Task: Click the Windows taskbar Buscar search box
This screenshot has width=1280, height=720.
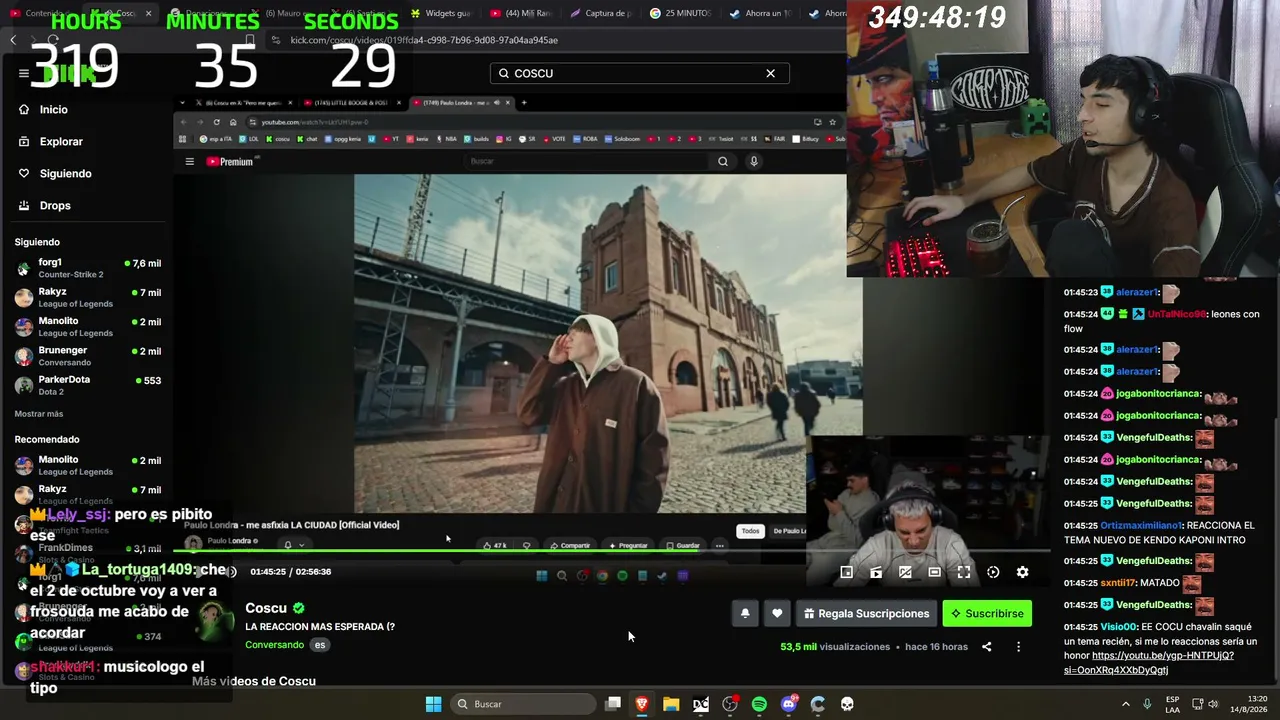Action: point(521,704)
